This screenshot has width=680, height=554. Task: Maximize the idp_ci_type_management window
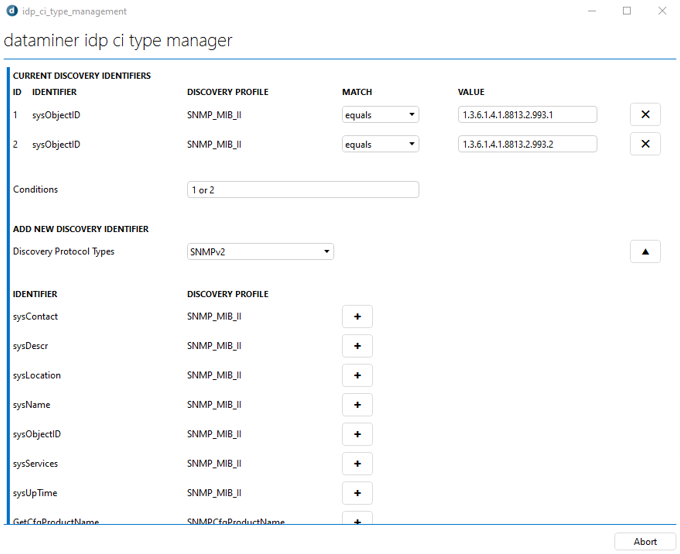coord(627,11)
